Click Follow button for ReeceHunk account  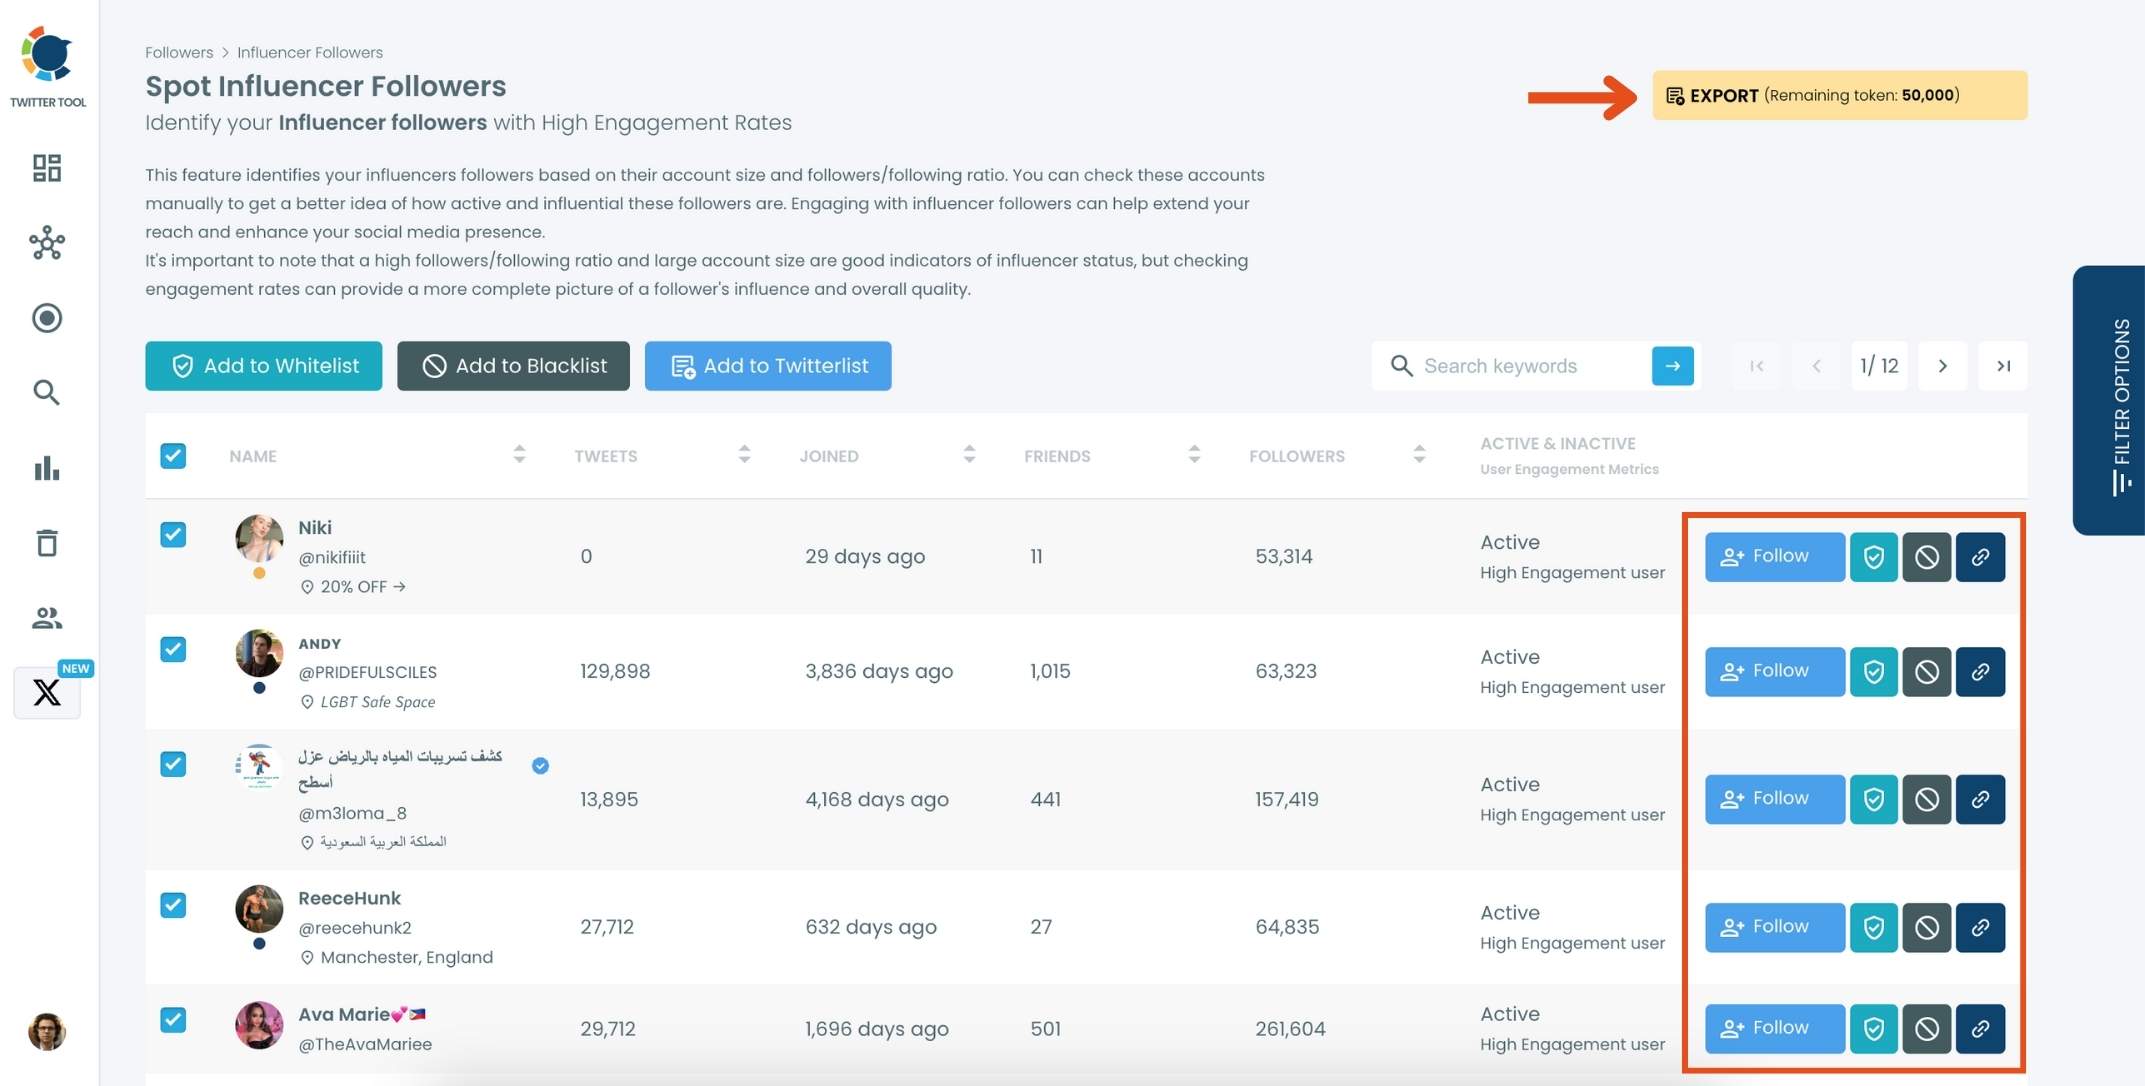click(x=1774, y=927)
